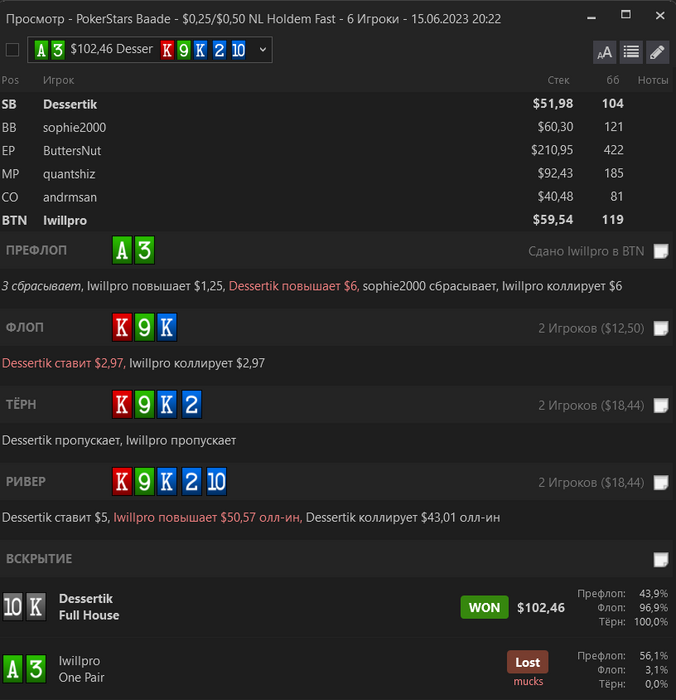Image resolution: width=676 pixels, height=700 pixels.
Task: Open the note icon in Флоп row
Action: point(661,328)
